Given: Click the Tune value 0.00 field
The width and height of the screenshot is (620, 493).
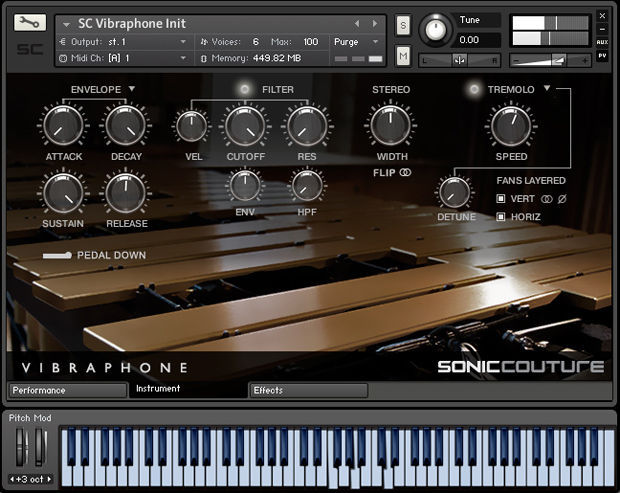Looking at the screenshot, I should click(x=478, y=40).
